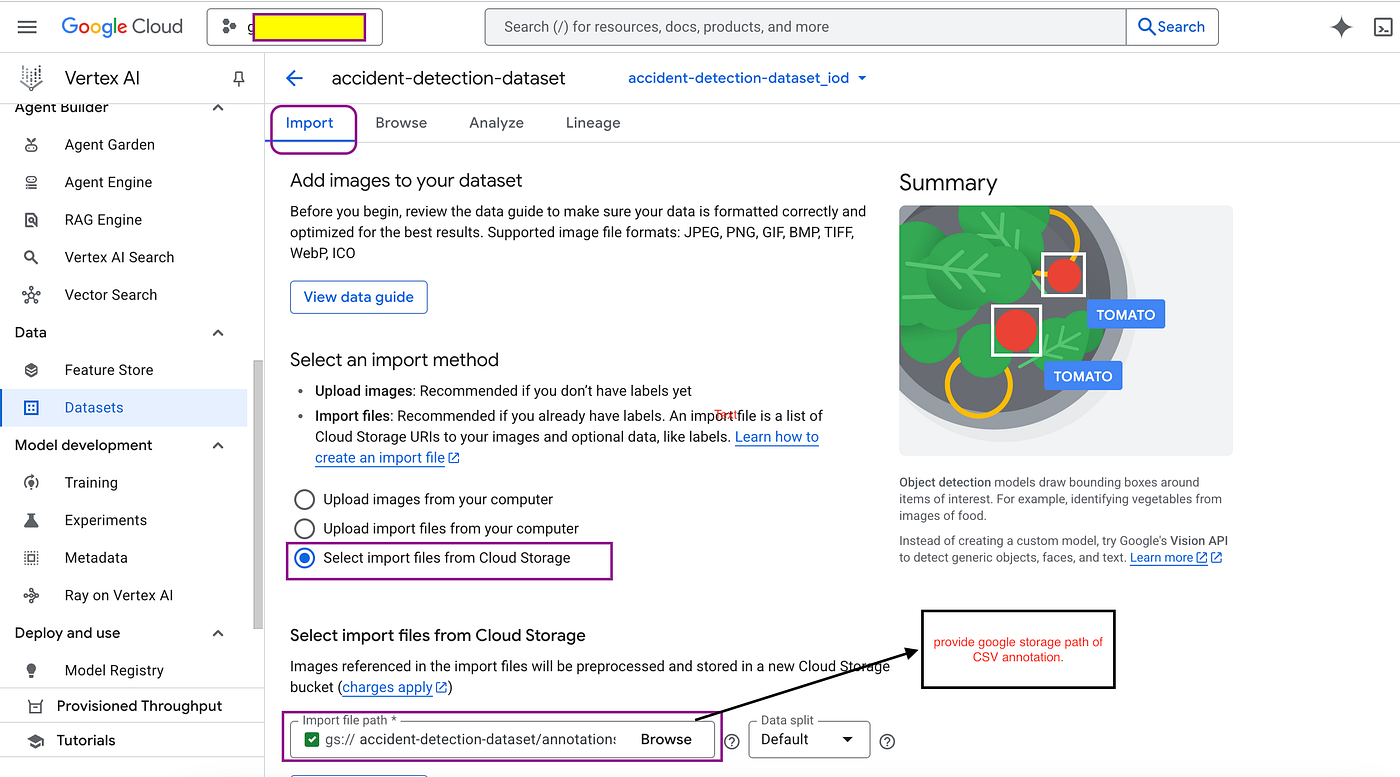Click the blue Search button
This screenshot has height=777, width=1400.
(x=1172, y=27)
